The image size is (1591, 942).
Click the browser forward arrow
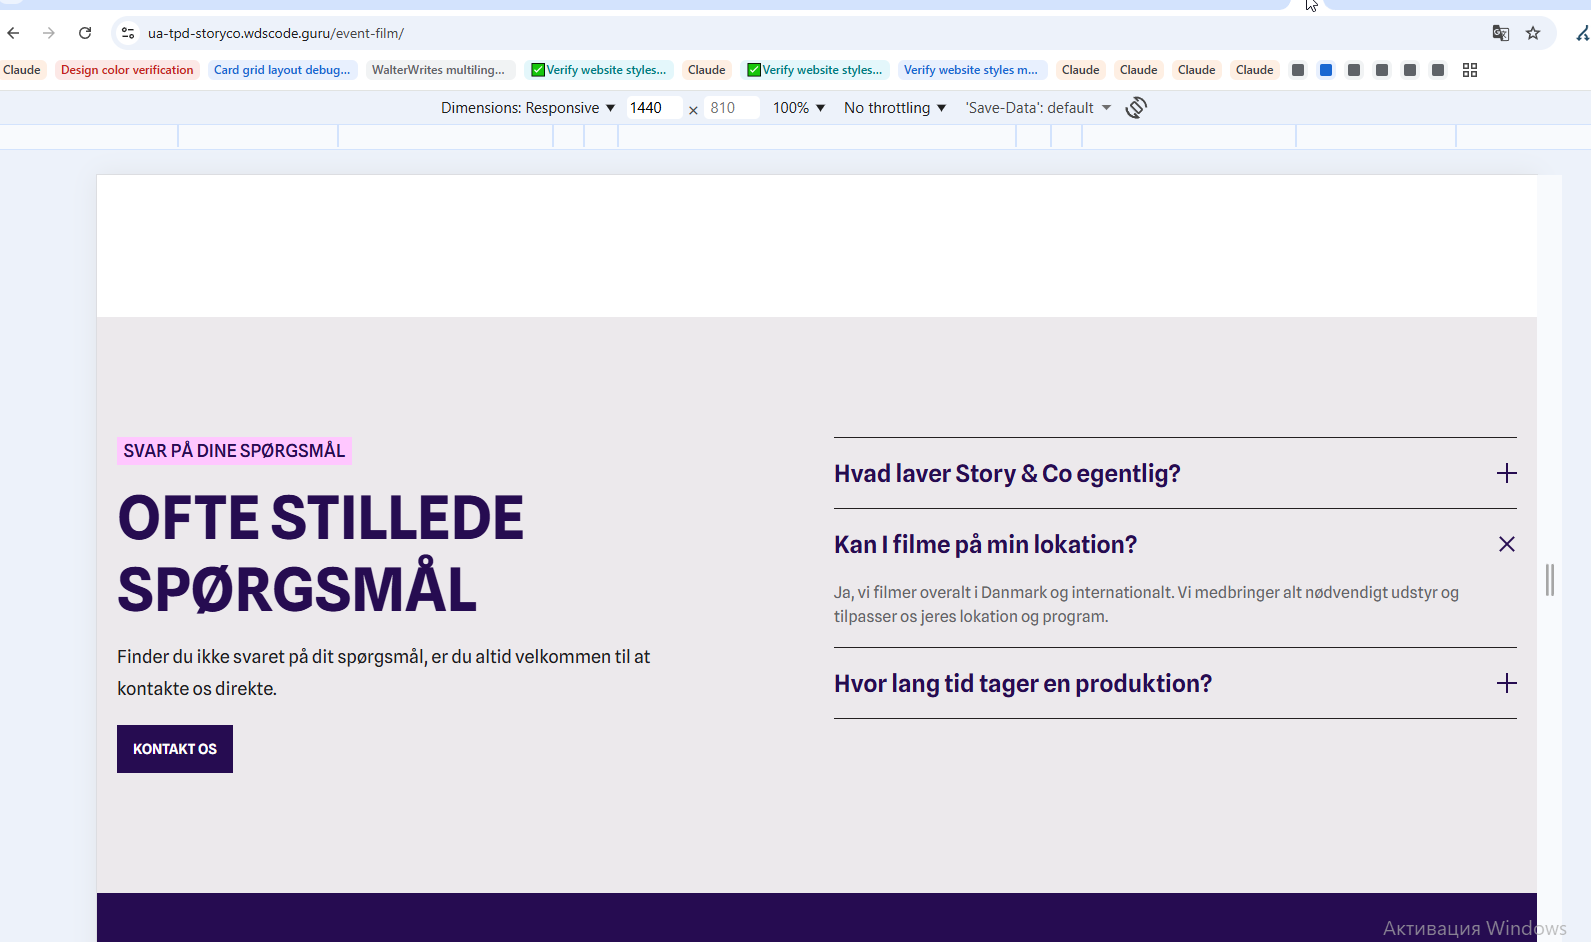tap(49, 33)
